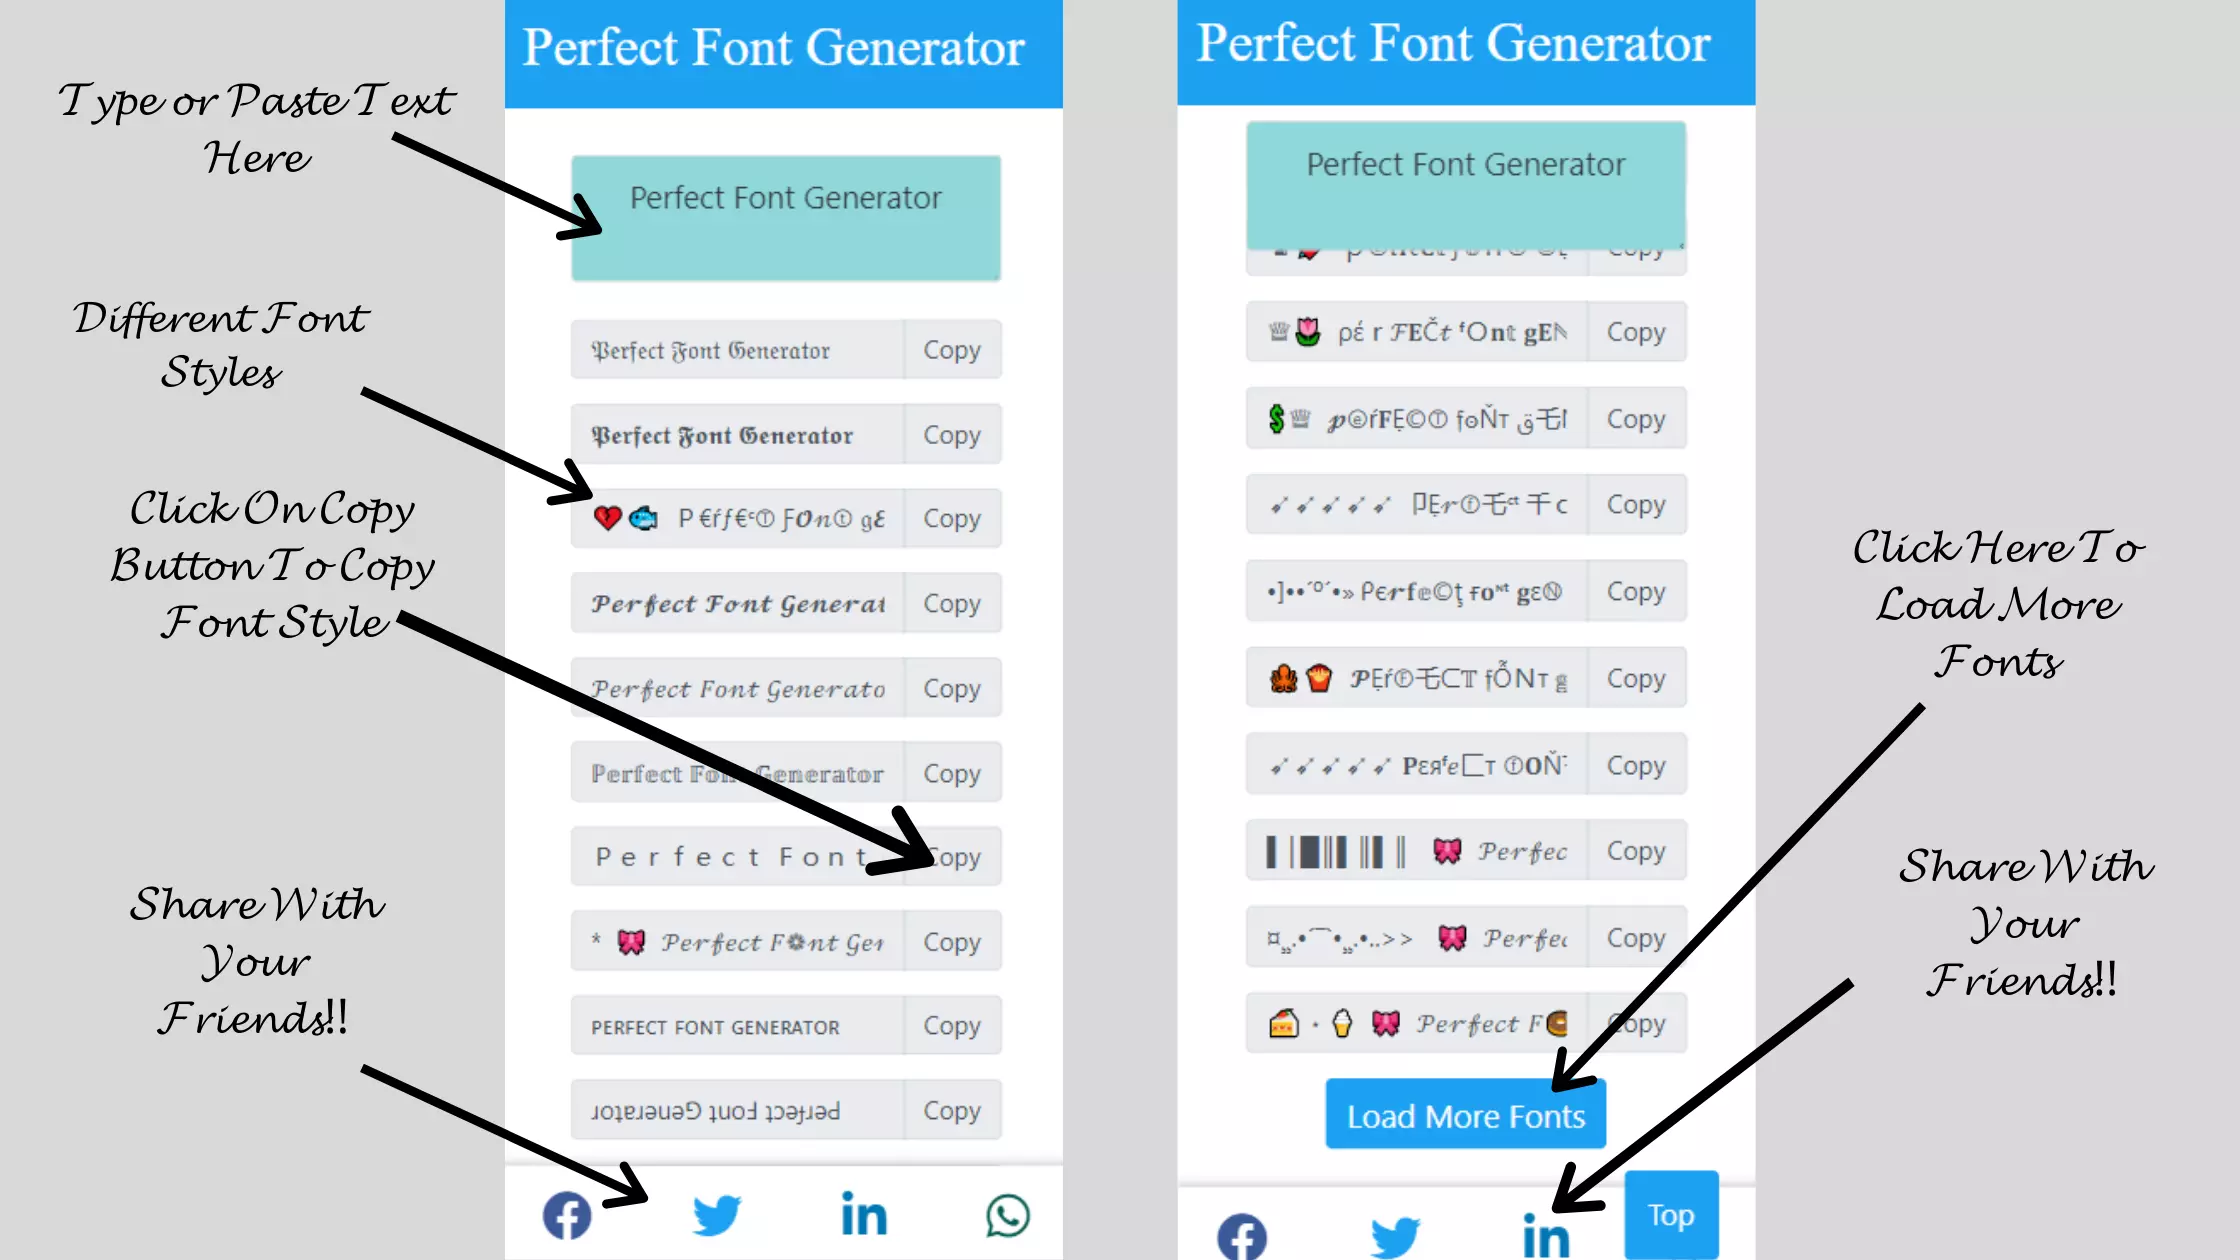
Task: Copy the UPPERCASE font style
Action: point(951,1026)
